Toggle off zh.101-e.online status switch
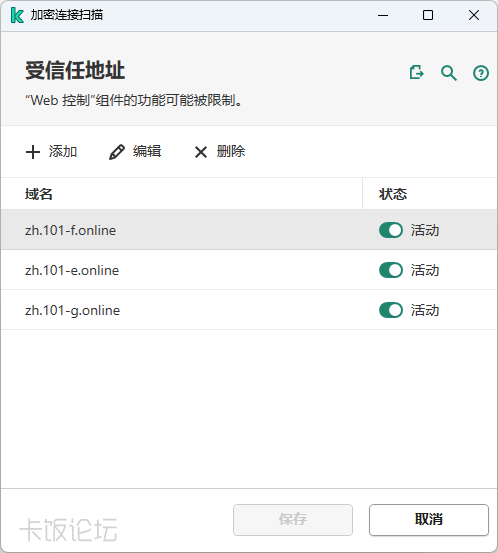Image resolution: width=498 pixels, height=553 pixels. (x=391, y=270)
